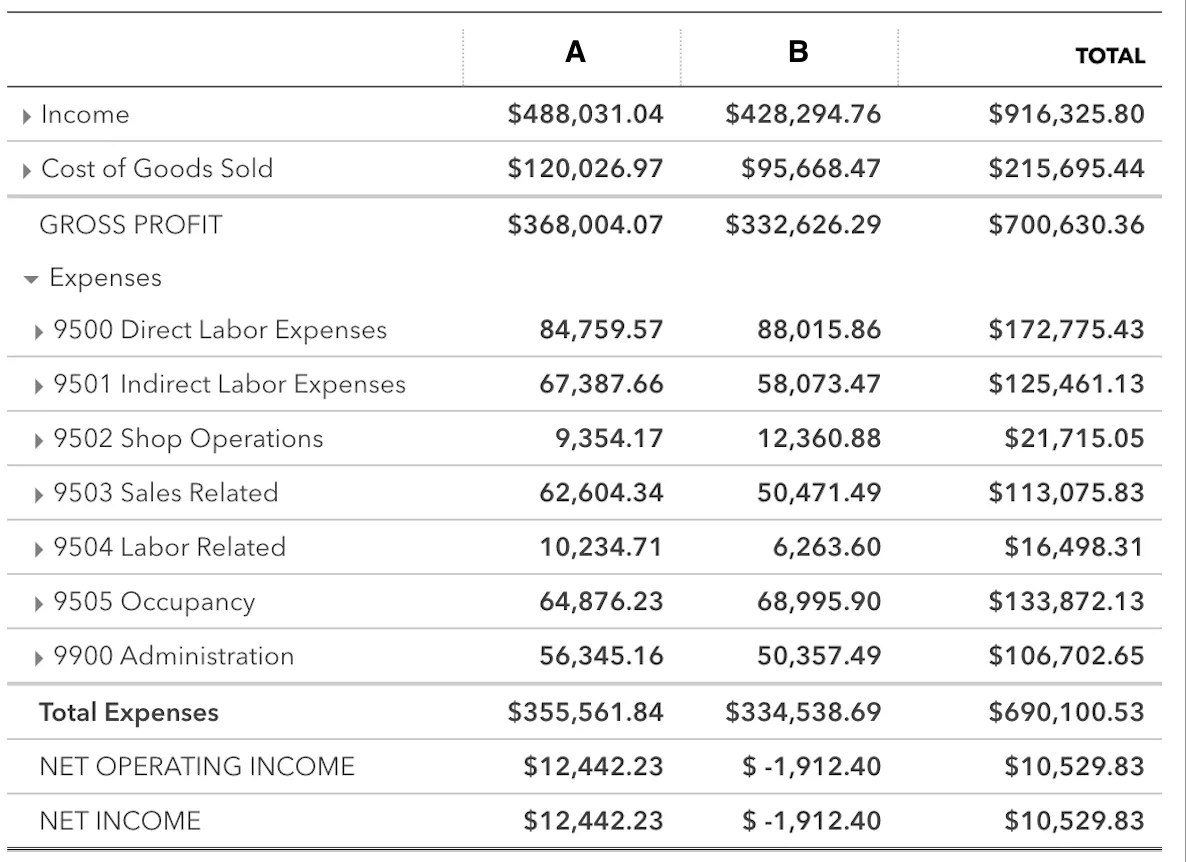The height and width of the screenshot is (862, 1186).
Task: Expand 9505 Occupancy row arrow
Action: [x=39, y=603]
